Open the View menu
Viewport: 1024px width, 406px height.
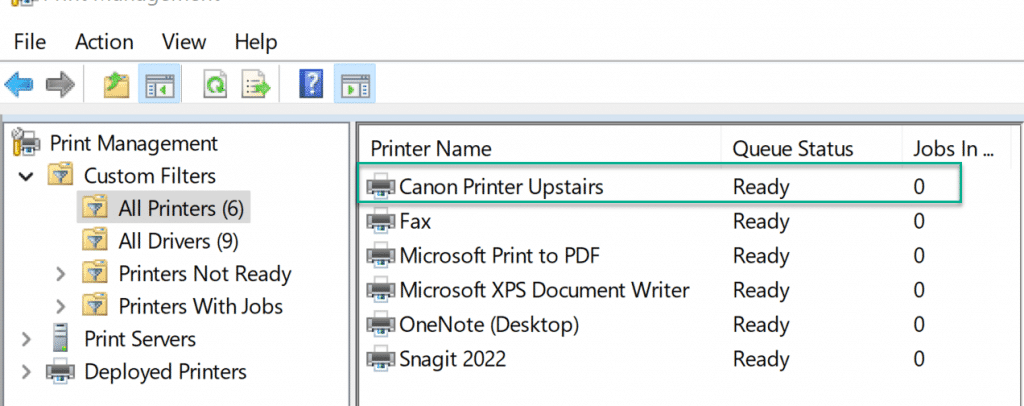[x=184, y=42]
